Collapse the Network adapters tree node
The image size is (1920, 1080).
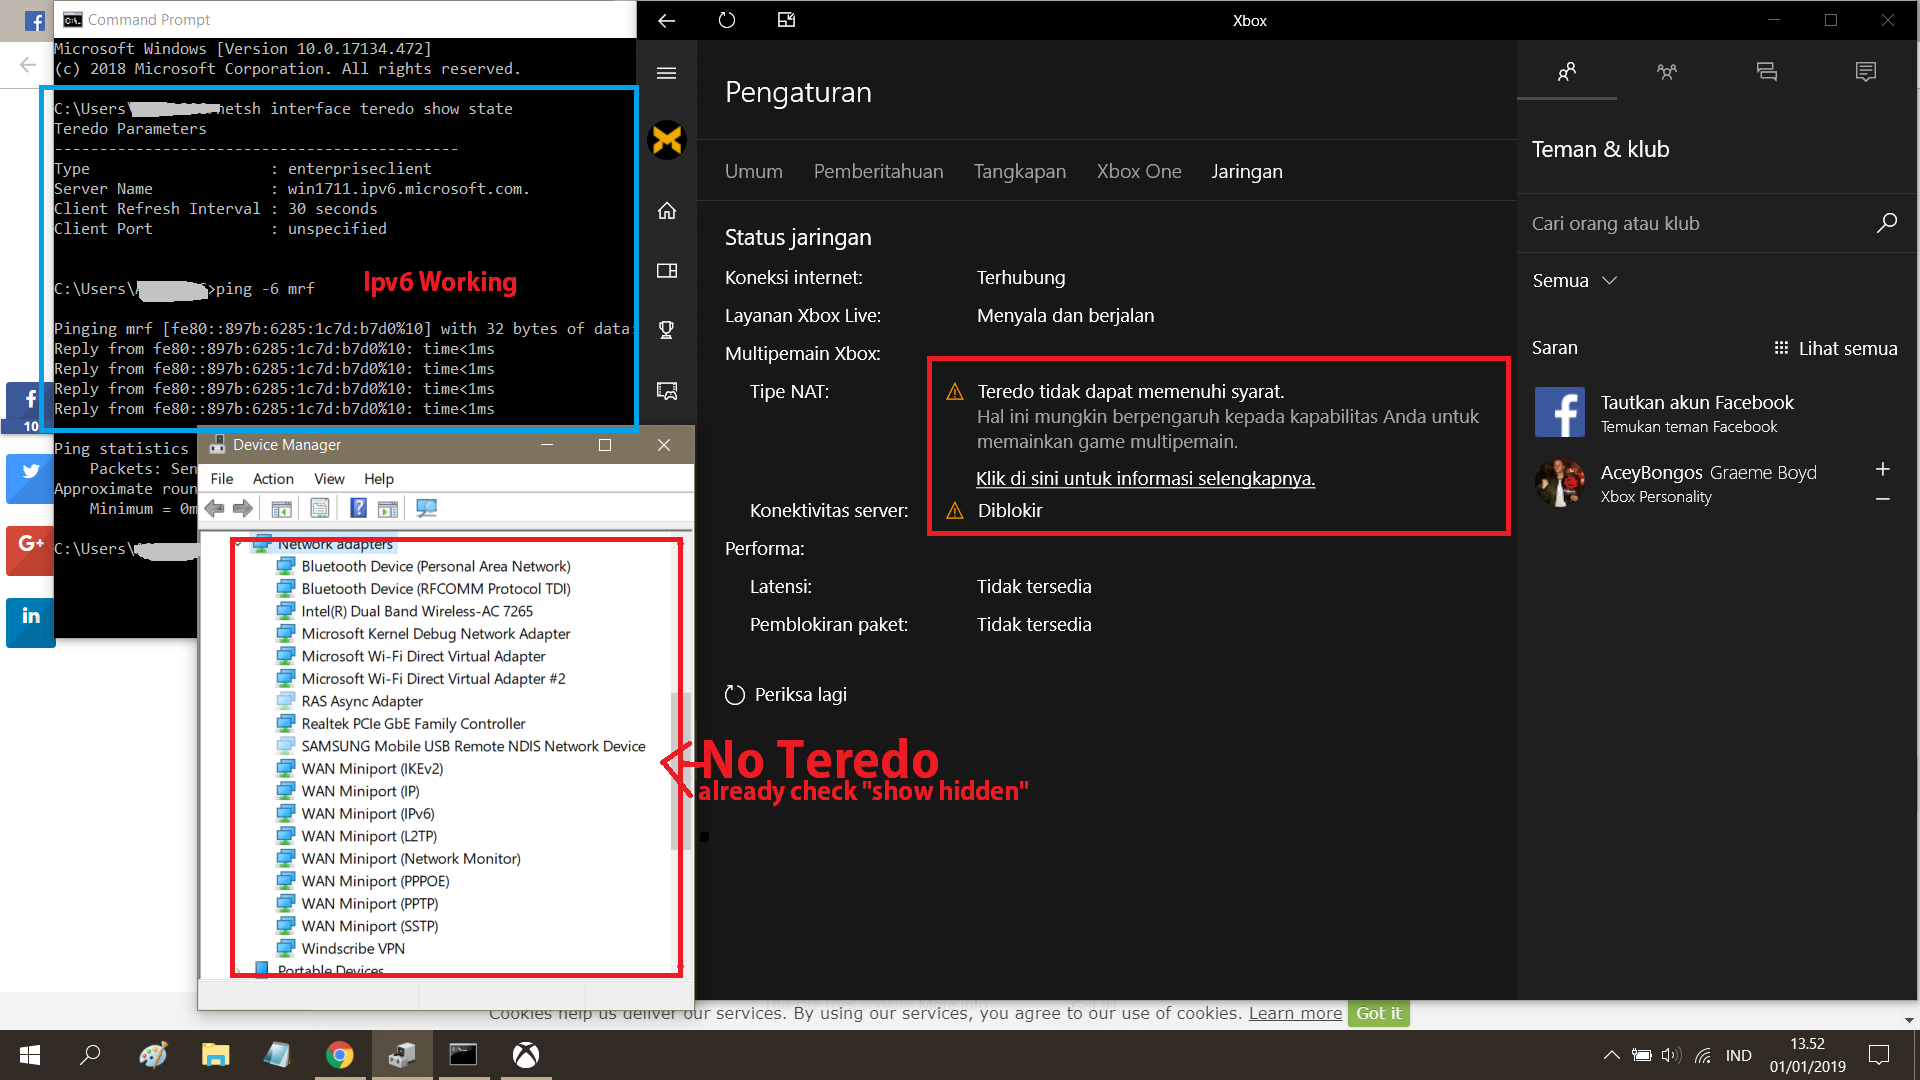[x=239, y=544]
